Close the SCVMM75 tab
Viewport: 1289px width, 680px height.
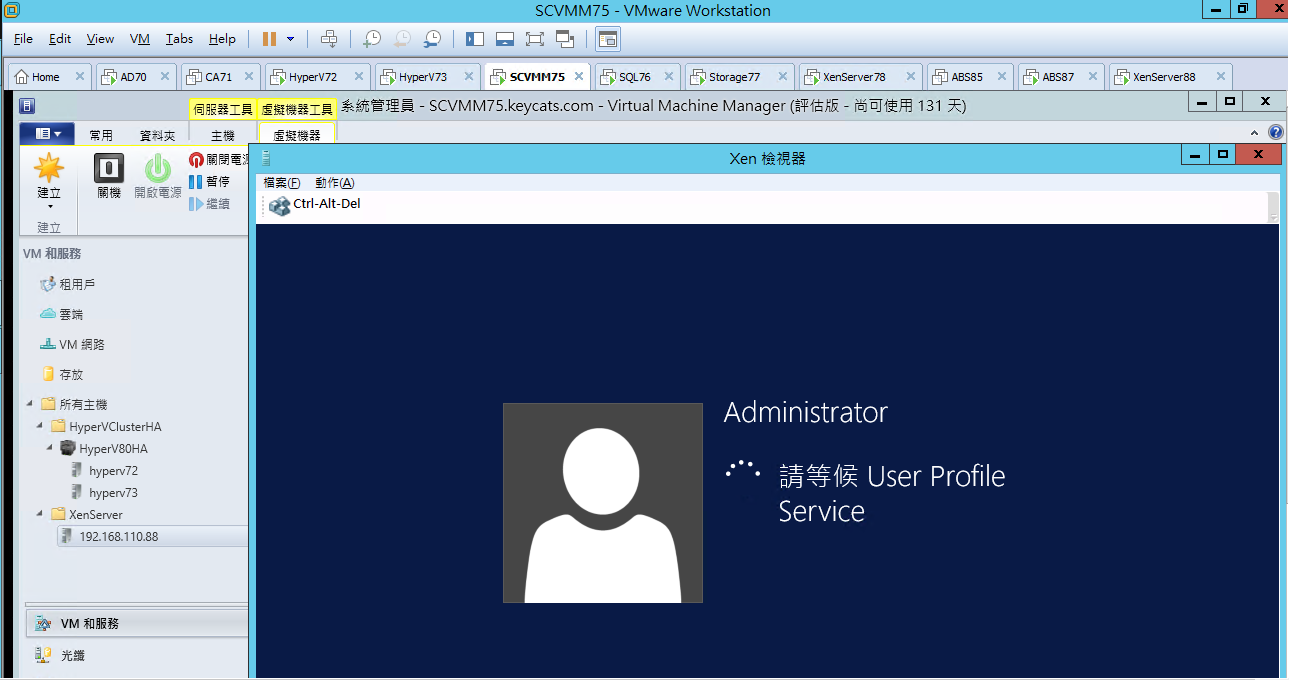(579, 76)
